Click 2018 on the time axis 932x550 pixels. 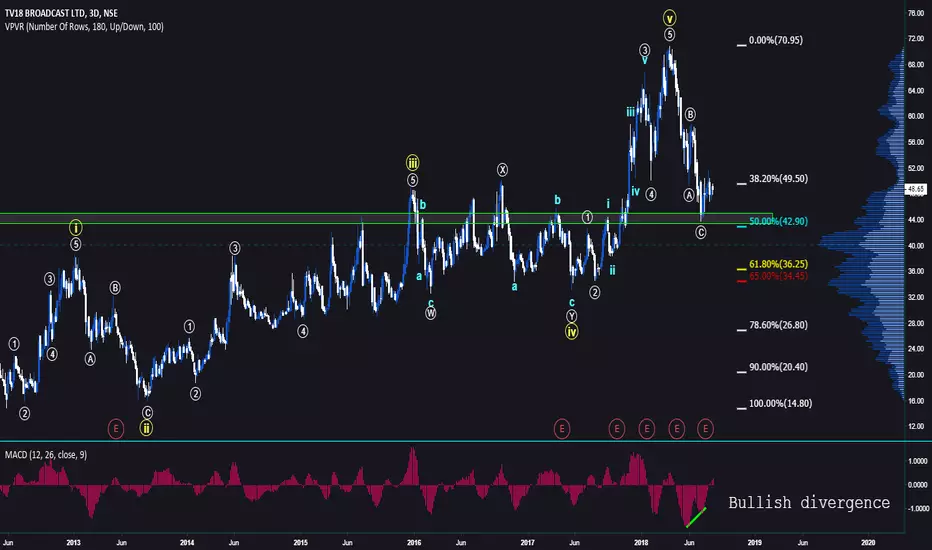point(641,542)
